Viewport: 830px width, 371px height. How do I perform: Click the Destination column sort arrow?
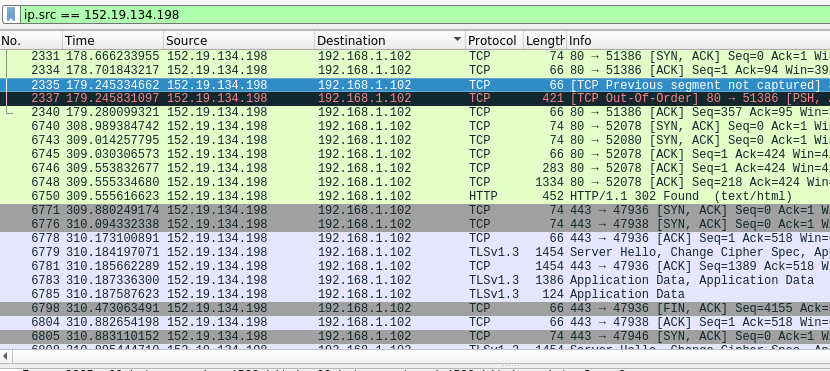(x=457, y=40)
